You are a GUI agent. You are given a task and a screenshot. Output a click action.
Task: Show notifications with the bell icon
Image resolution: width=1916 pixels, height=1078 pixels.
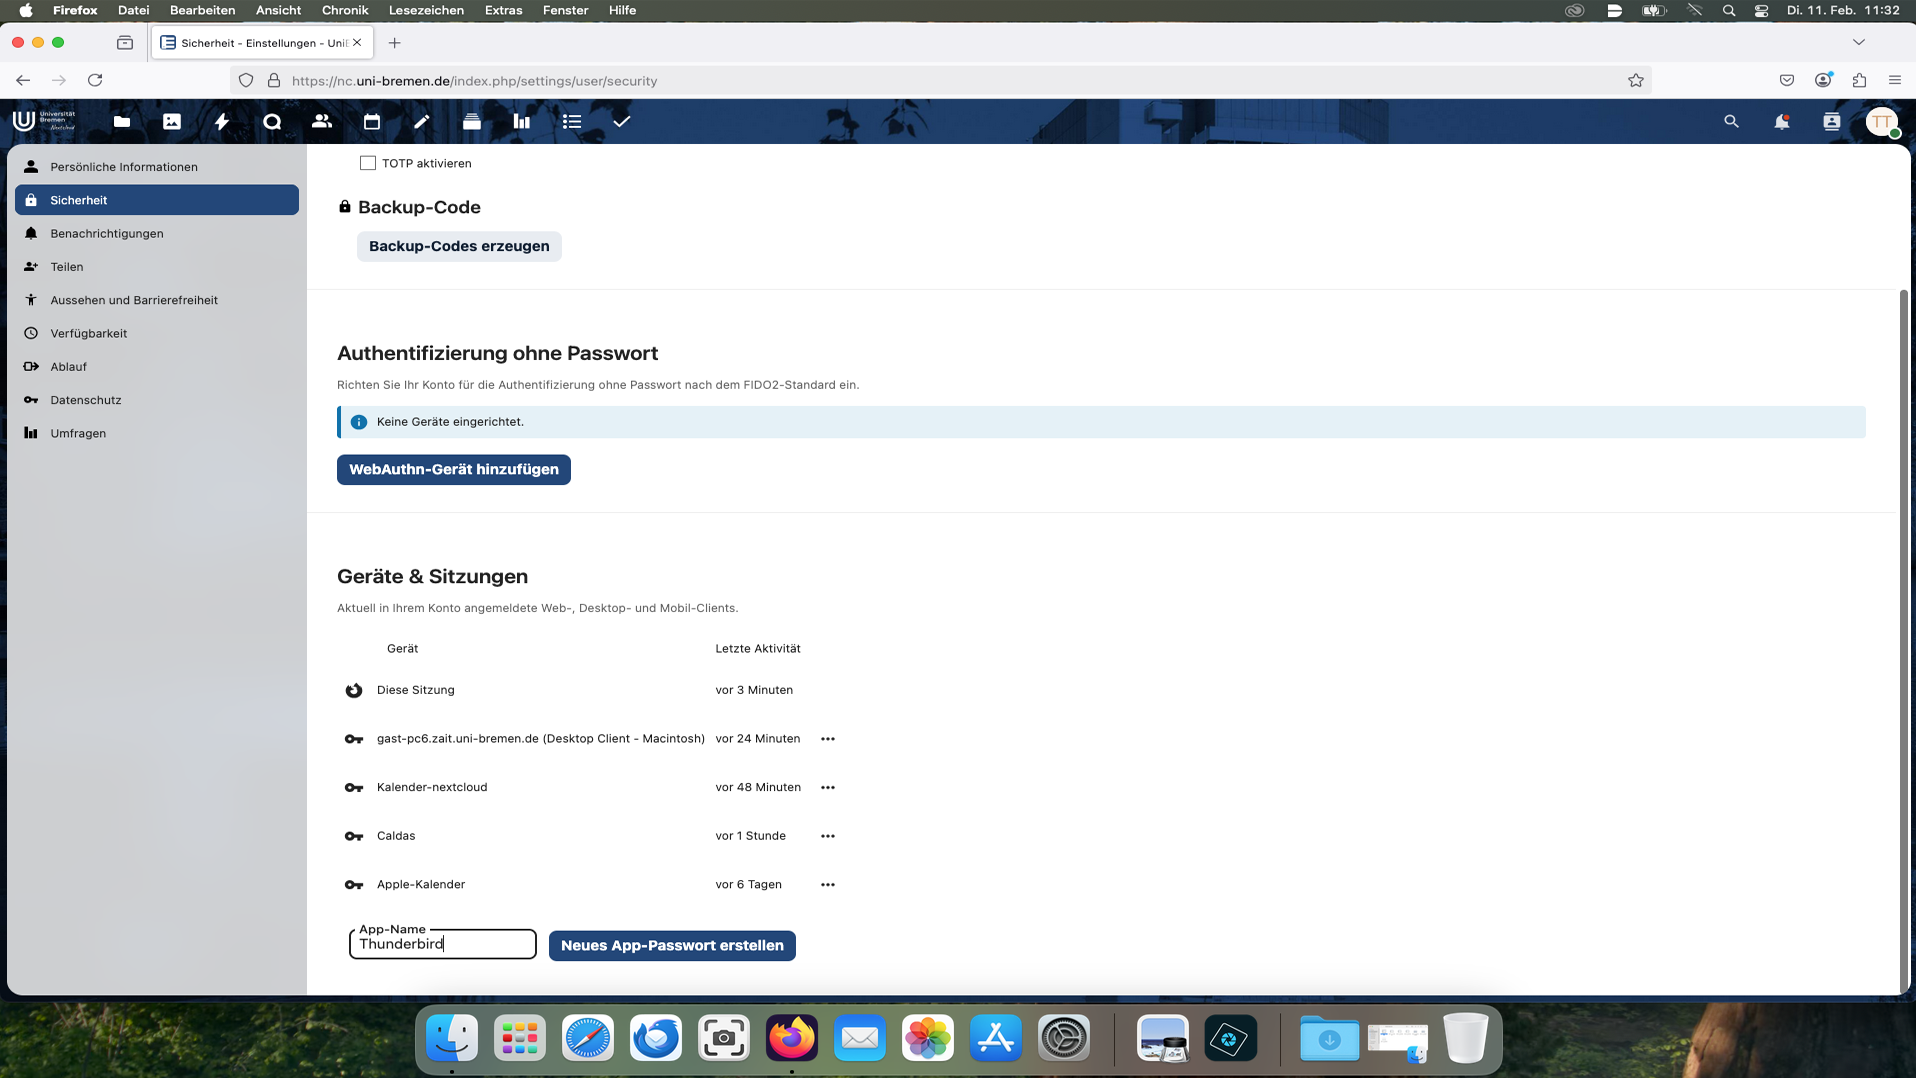[1781, 122]
